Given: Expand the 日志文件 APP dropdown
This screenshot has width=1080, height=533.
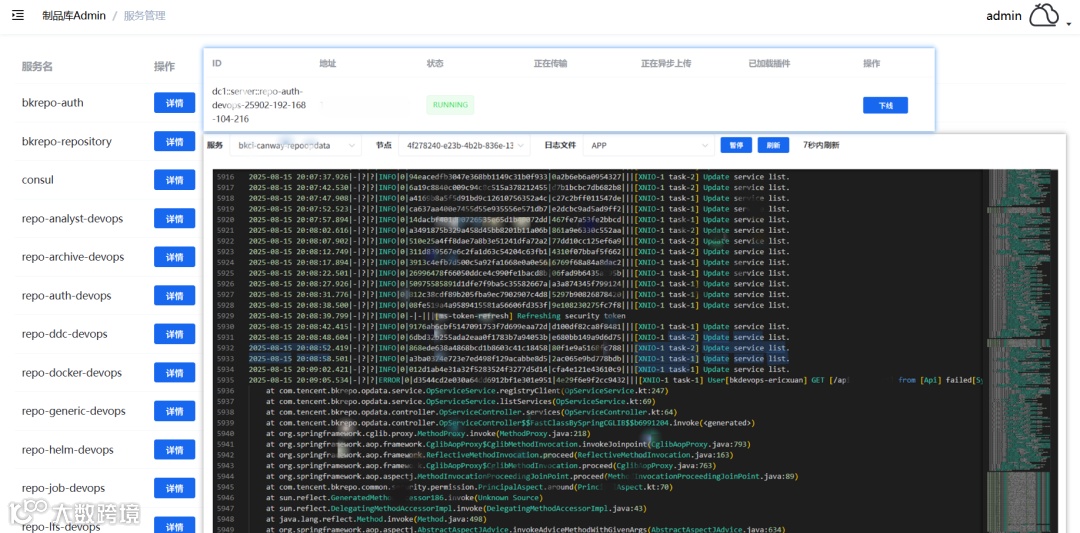Looking at the screenshot, I should (648, 146).
